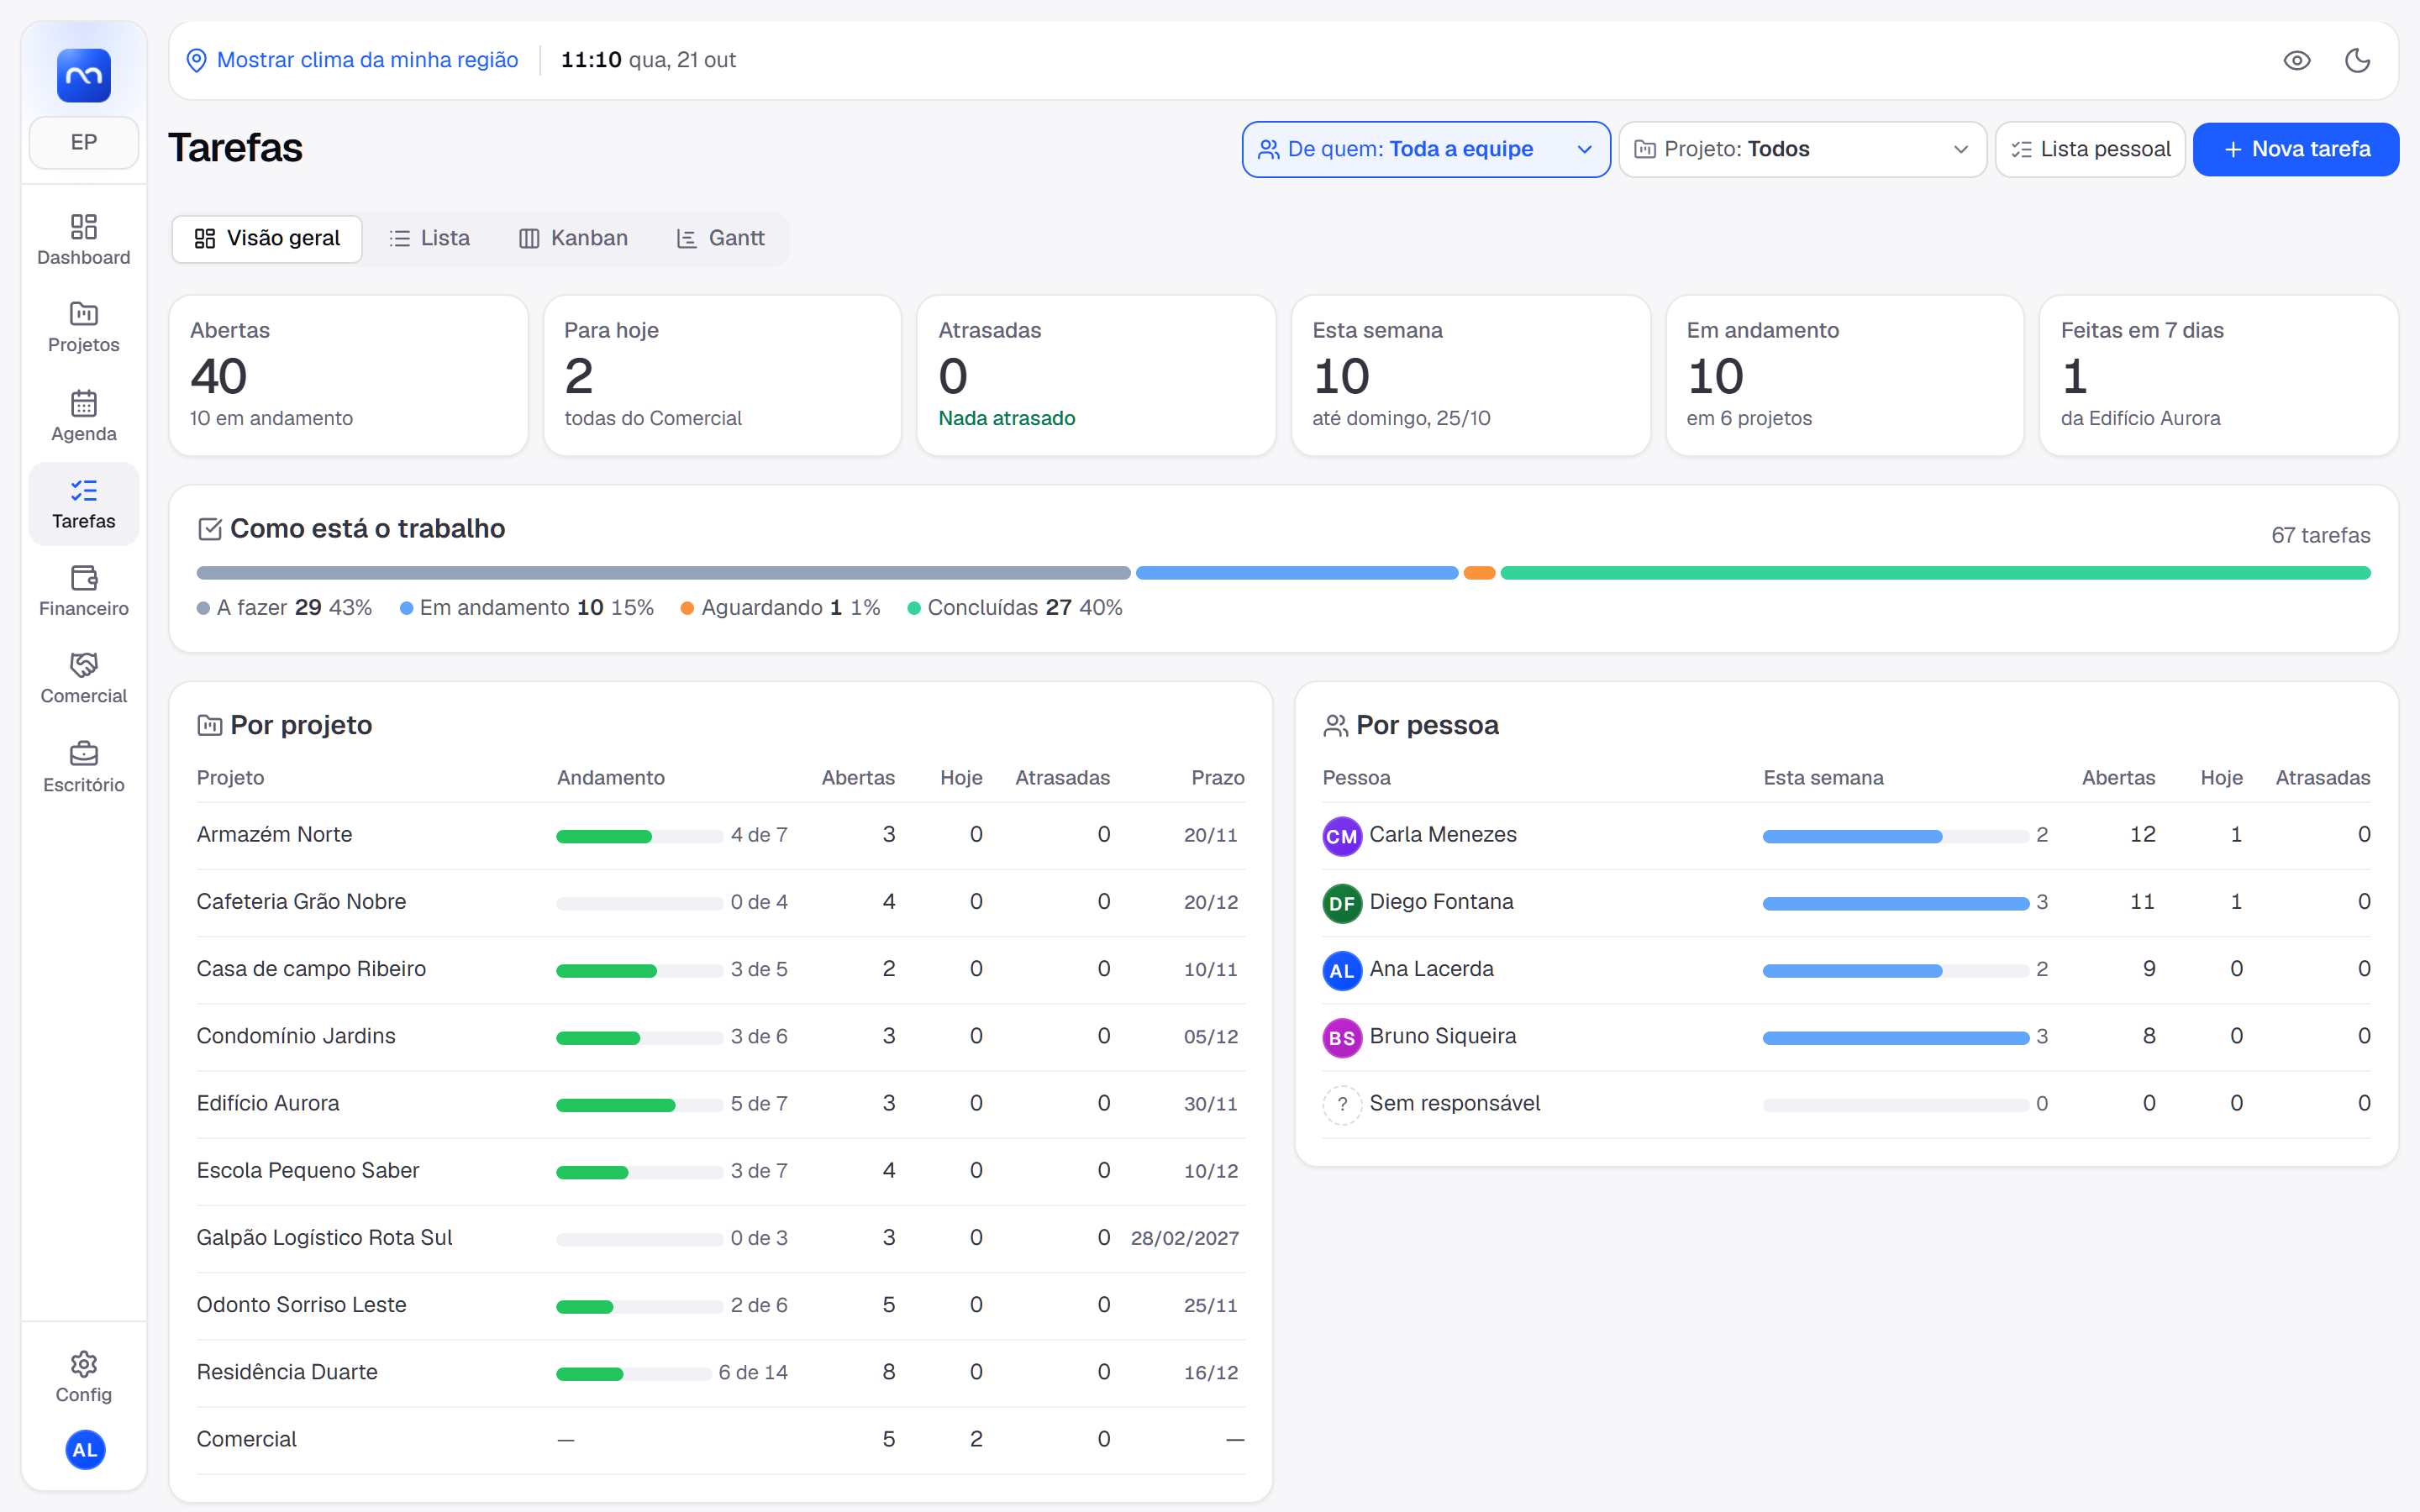Open the Residência Duarte project row
Screen dimensions: 2420x1512
[x=720, y=1373]
